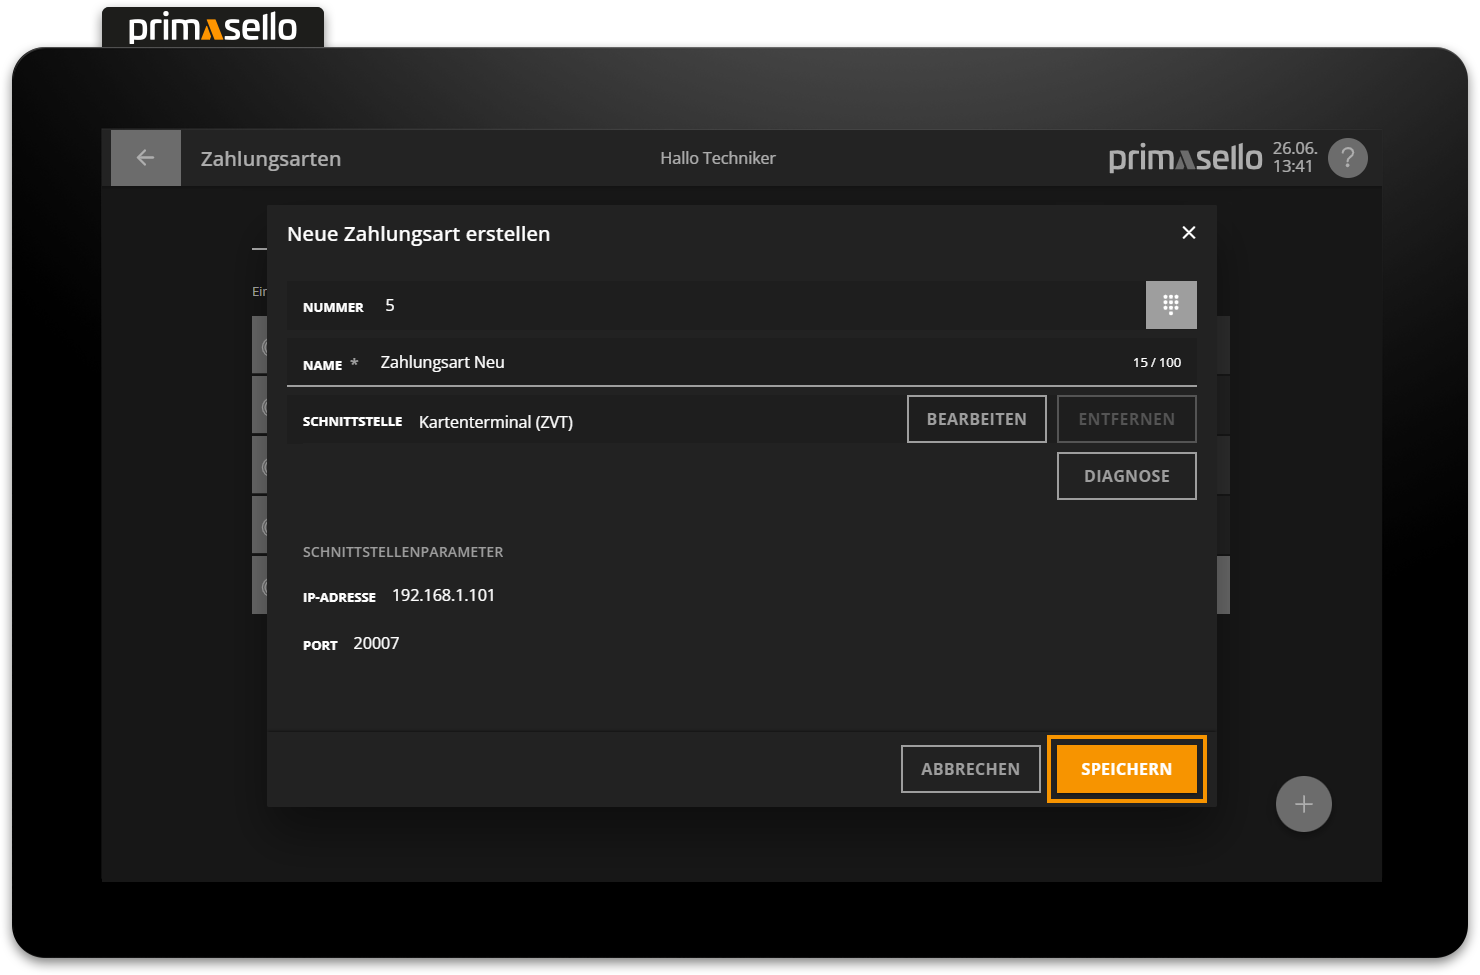Open the numeric keypad for Nummer
Screen dimensions: 1480x975
coord(1170,305)
